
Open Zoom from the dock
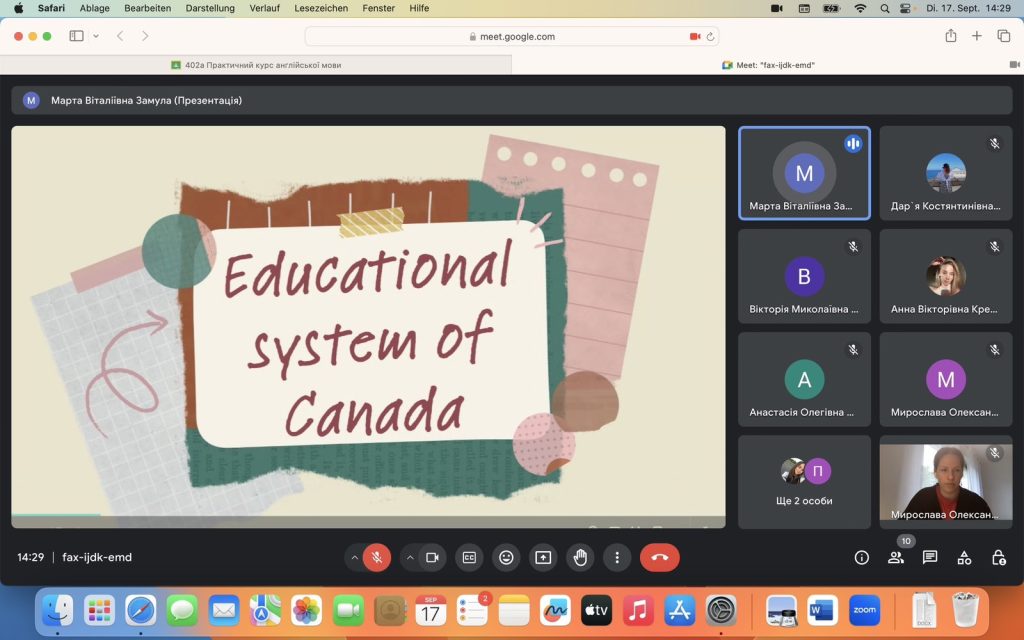(x=864, y=609)
